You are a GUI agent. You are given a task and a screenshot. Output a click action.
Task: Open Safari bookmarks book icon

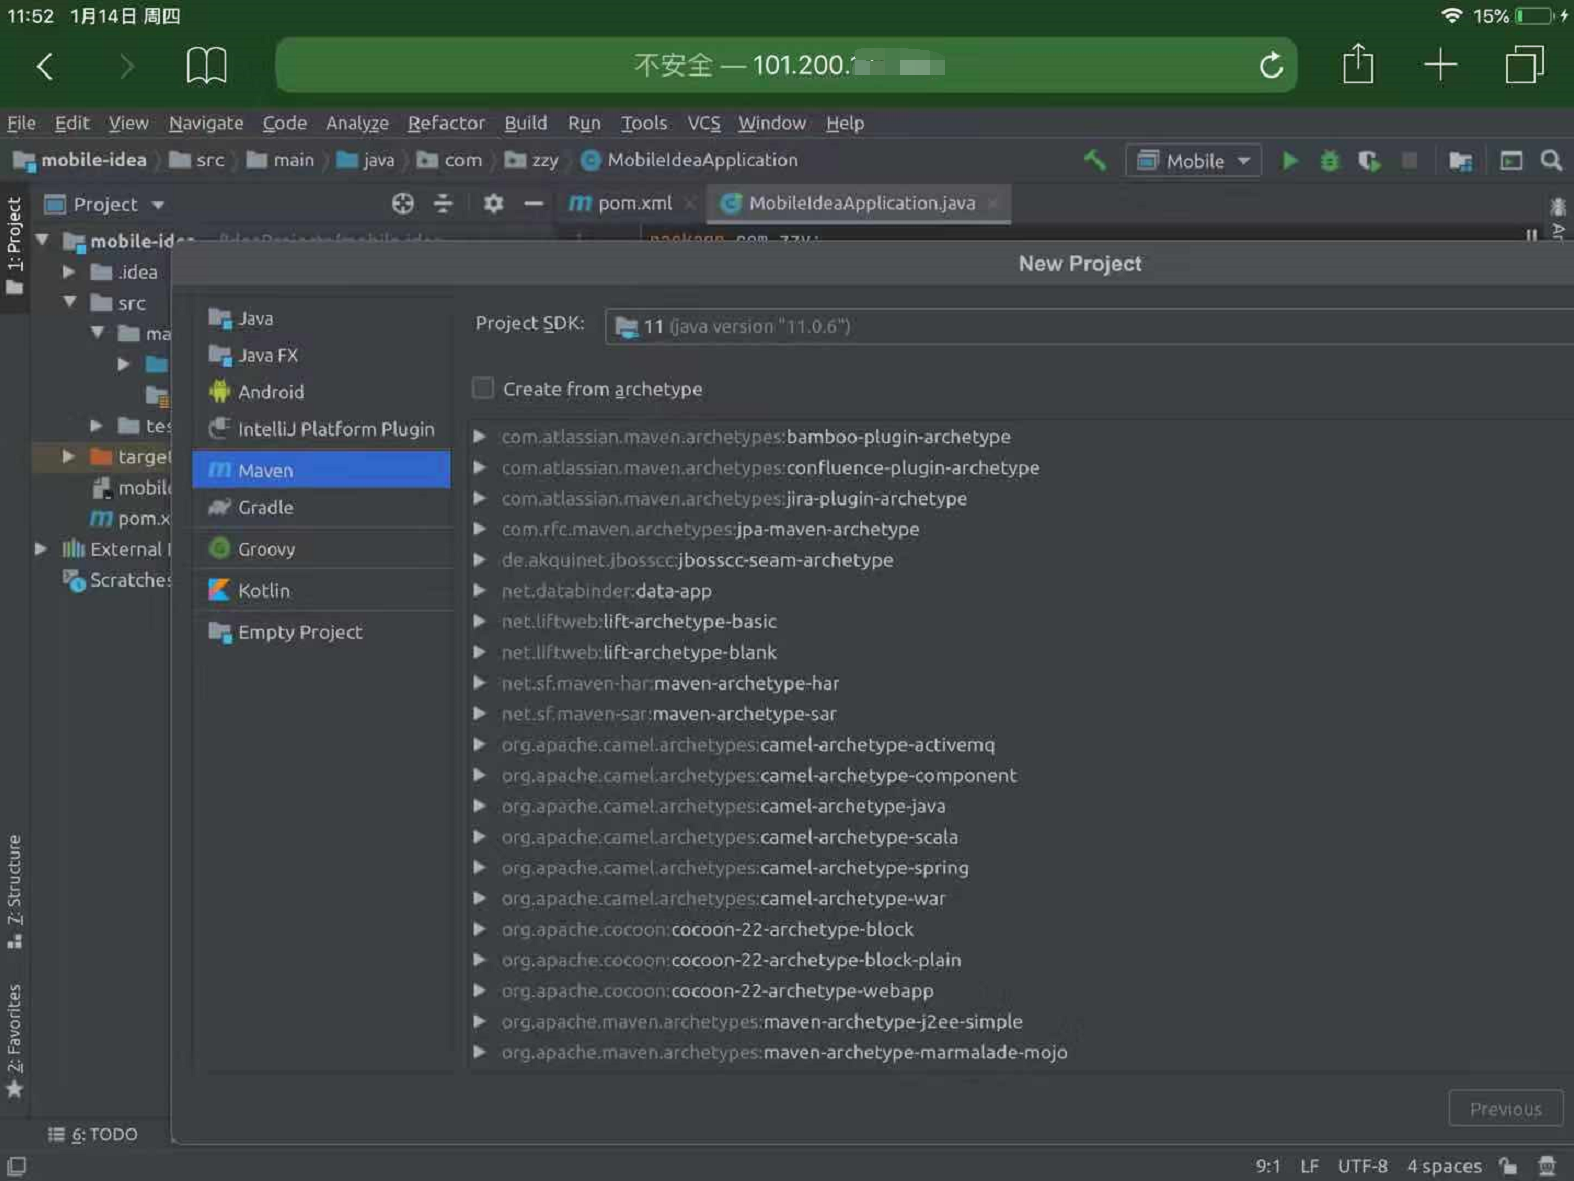(x=206, y=66)
